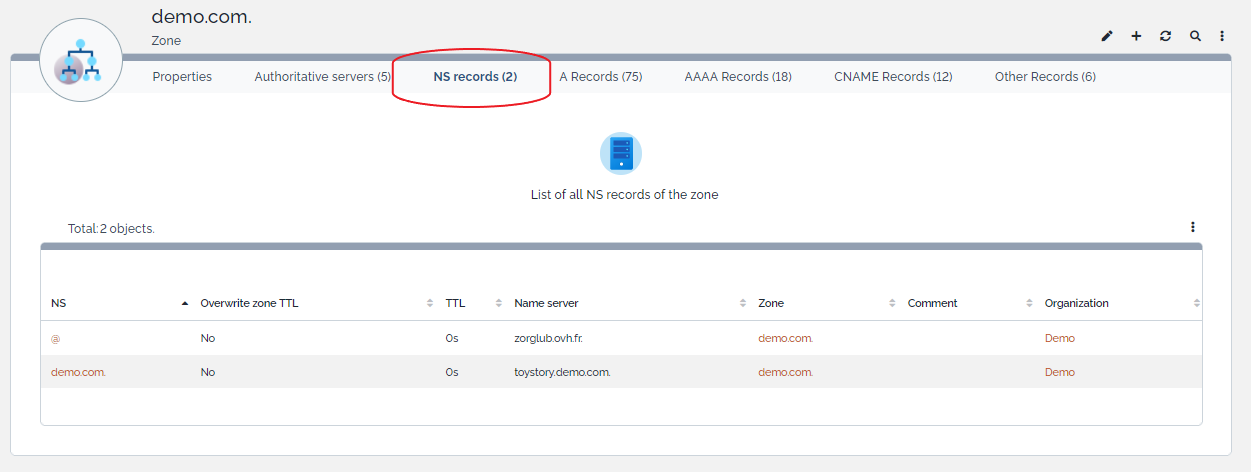Switch to the Properties tab
The height and width of the screenshot is (472, 1251).
pos(182,77)
